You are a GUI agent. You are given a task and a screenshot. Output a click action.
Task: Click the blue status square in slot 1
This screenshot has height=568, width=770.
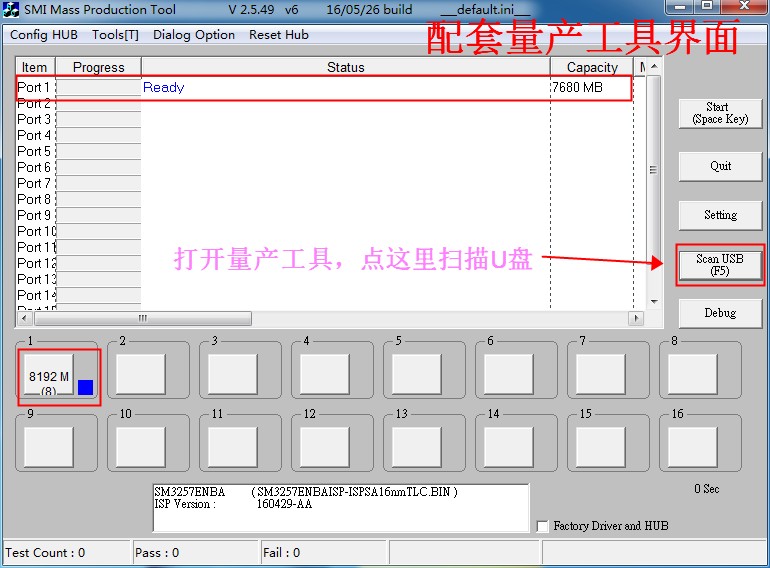pos(85,387)
